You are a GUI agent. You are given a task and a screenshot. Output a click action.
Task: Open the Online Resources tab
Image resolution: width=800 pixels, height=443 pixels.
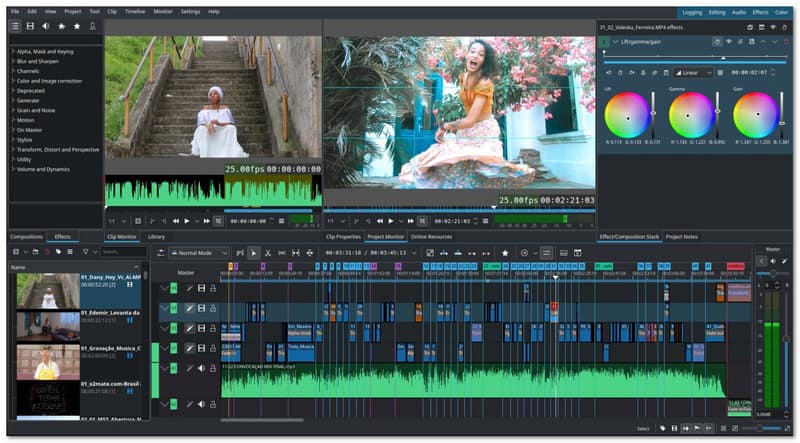pyautogui.click(x=431, y=237)
